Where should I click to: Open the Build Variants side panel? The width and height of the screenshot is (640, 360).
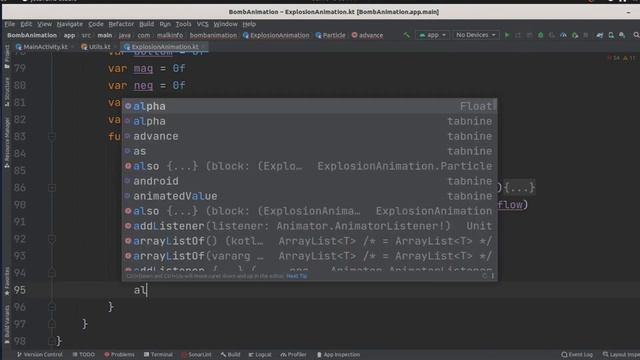7,324
